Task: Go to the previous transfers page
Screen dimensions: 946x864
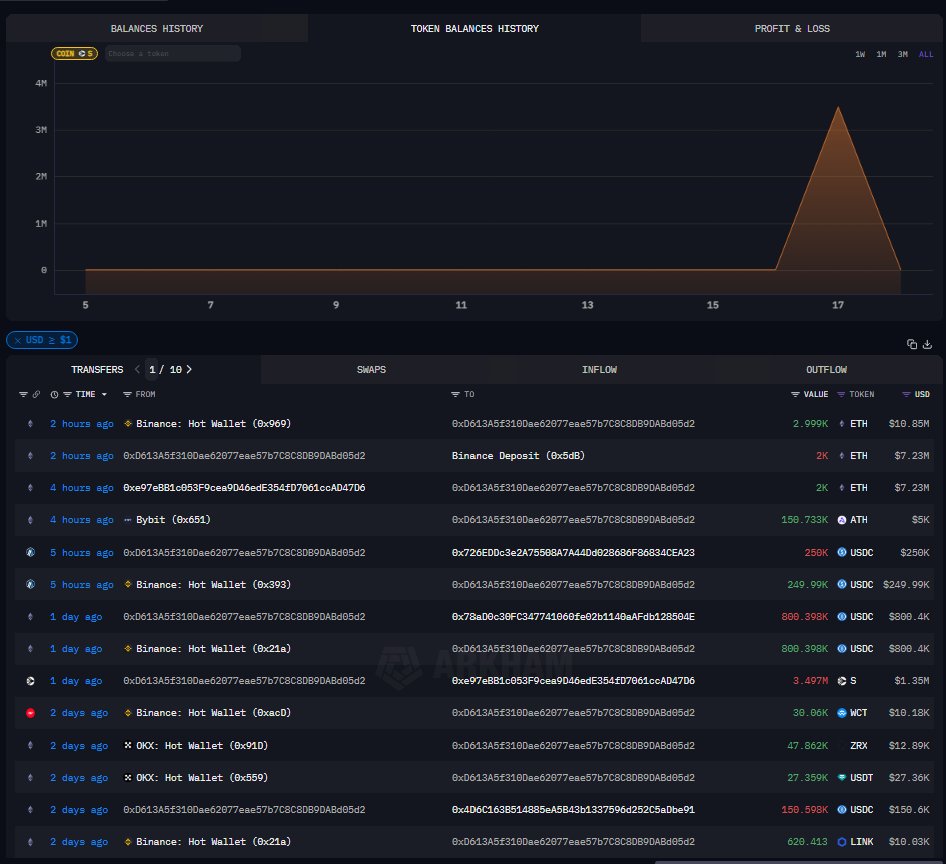Action: tap(138, 369)
